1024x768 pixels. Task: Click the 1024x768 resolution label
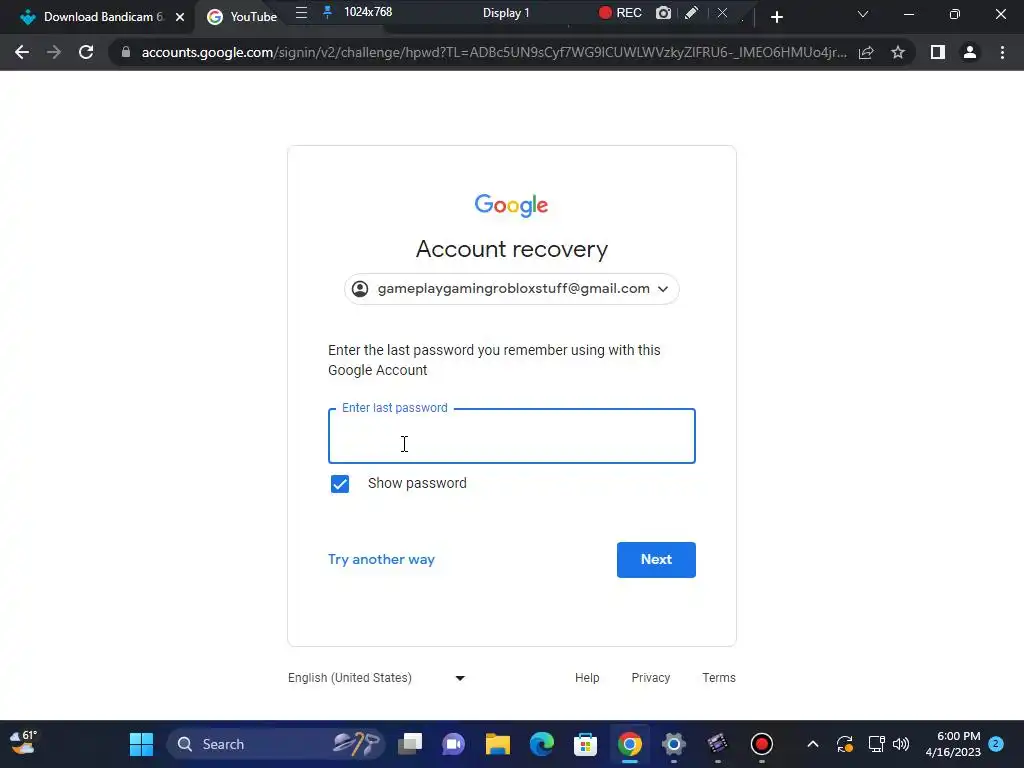[368, 12]
